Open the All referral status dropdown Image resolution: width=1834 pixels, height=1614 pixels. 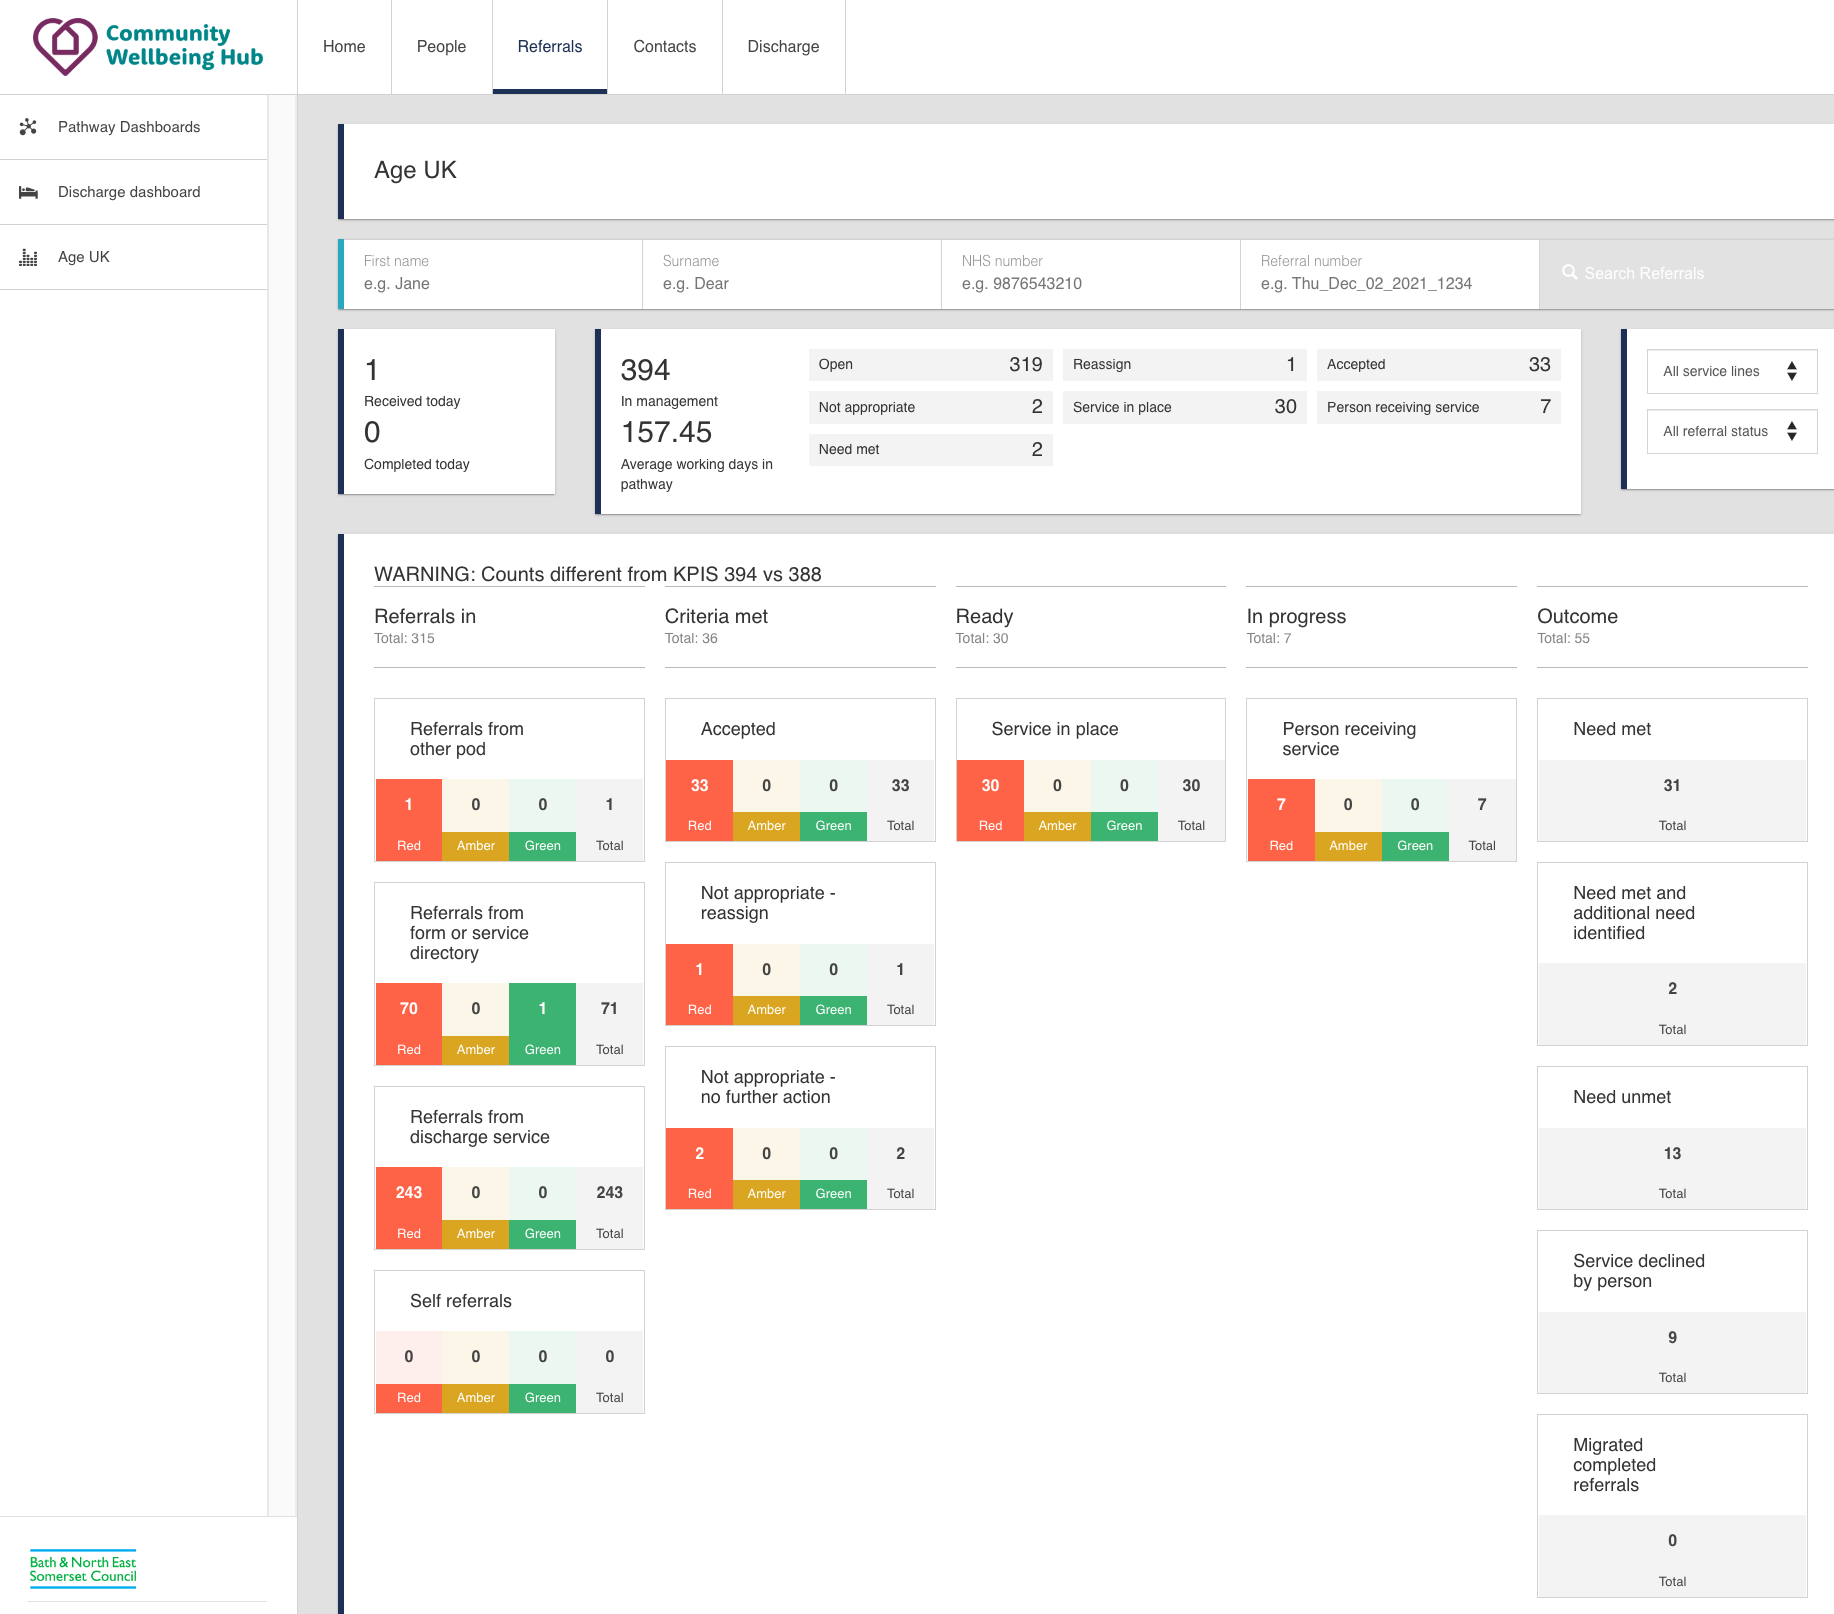1731,431
